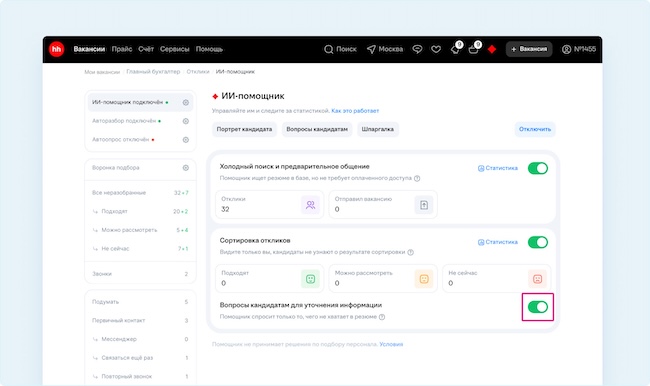Open the Поиск search icon
Screen dimensions: 650x386
pyautogui.click(x=328, y=49)
